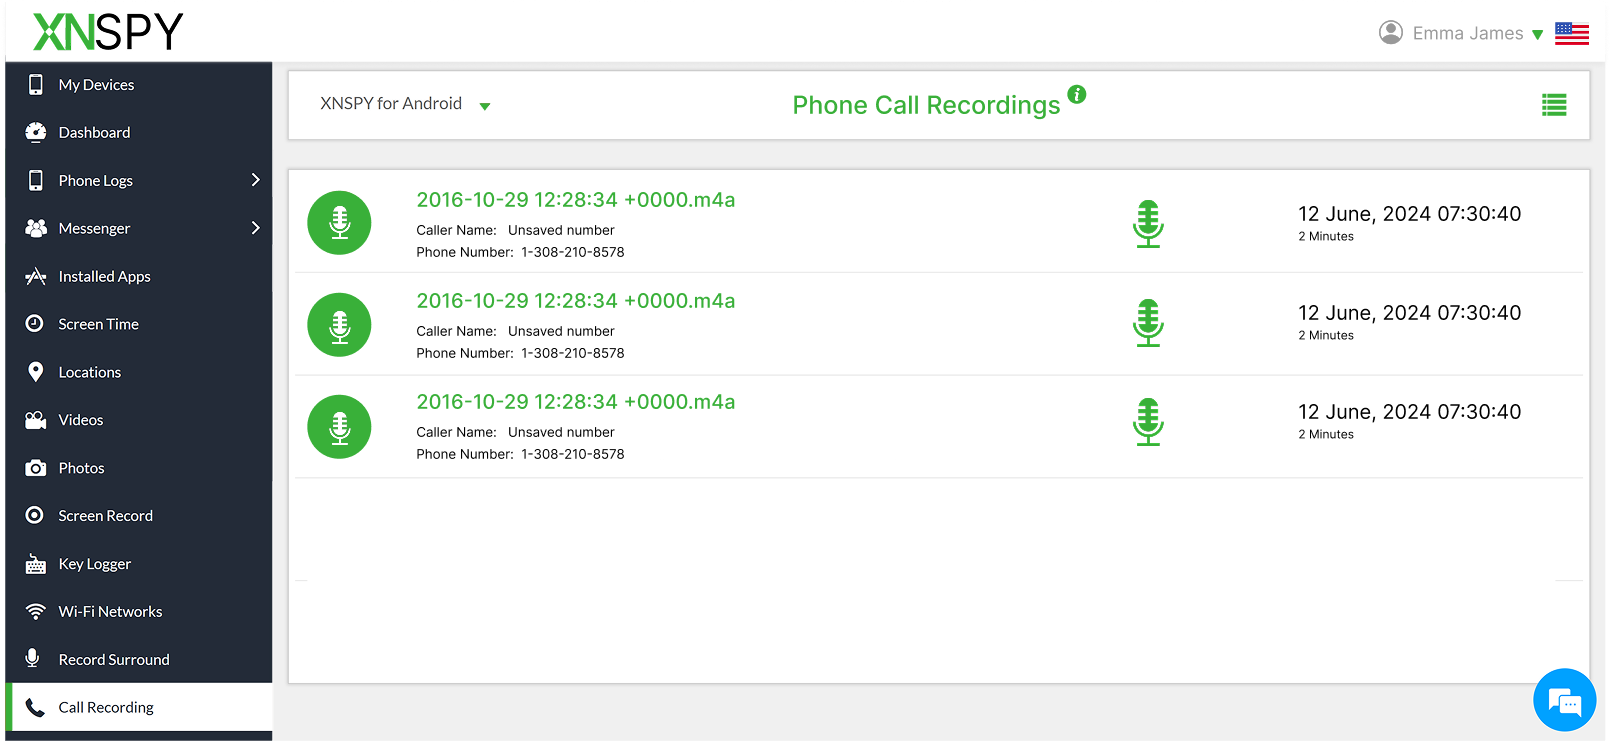Navigate to Record Surround
This screenshot has height=741, width=1611.
pos(113,660)
